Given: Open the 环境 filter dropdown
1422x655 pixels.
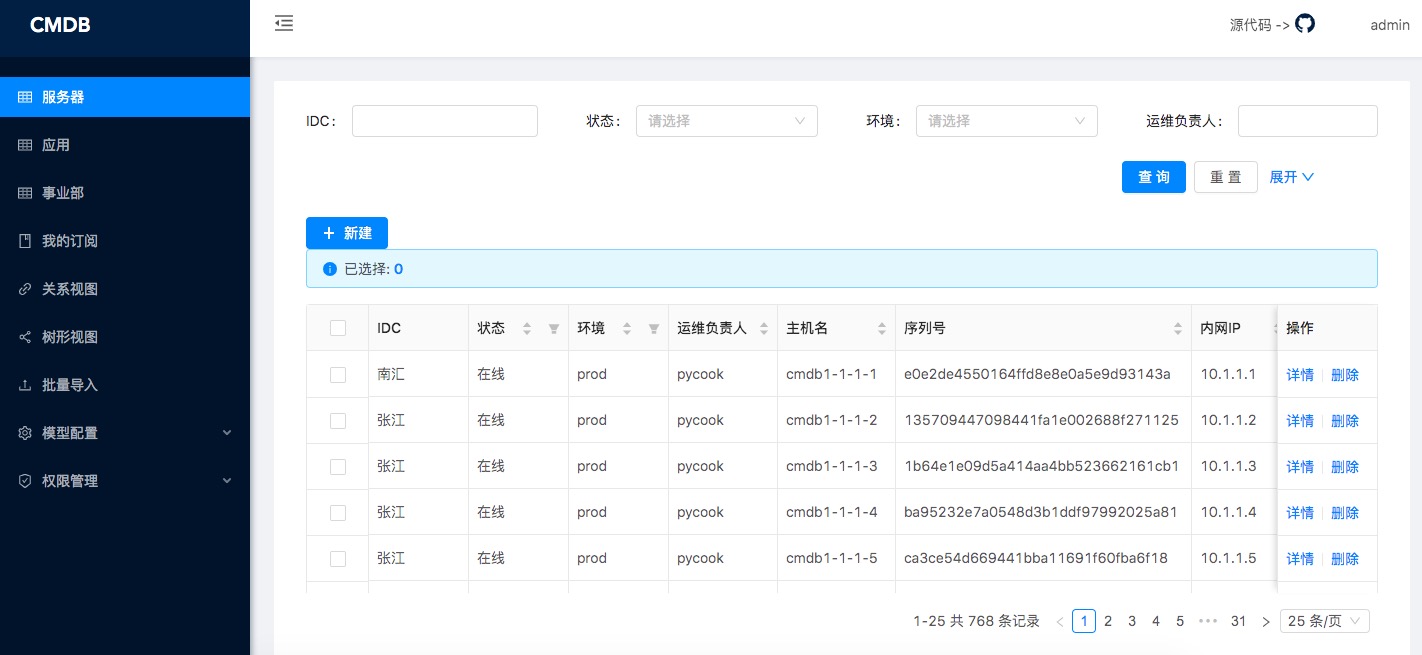Looking at the screenshot, I should coord(1006,121).
